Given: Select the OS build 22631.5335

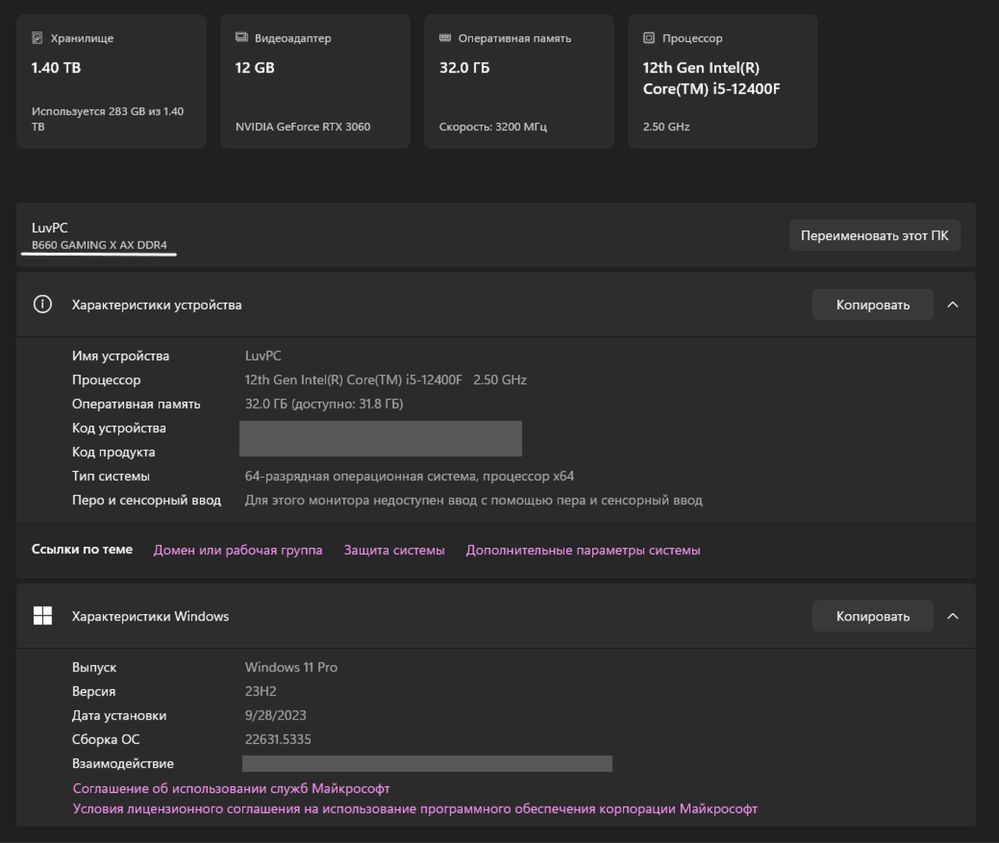Looking at the screenshot, I should coord(278,739).
